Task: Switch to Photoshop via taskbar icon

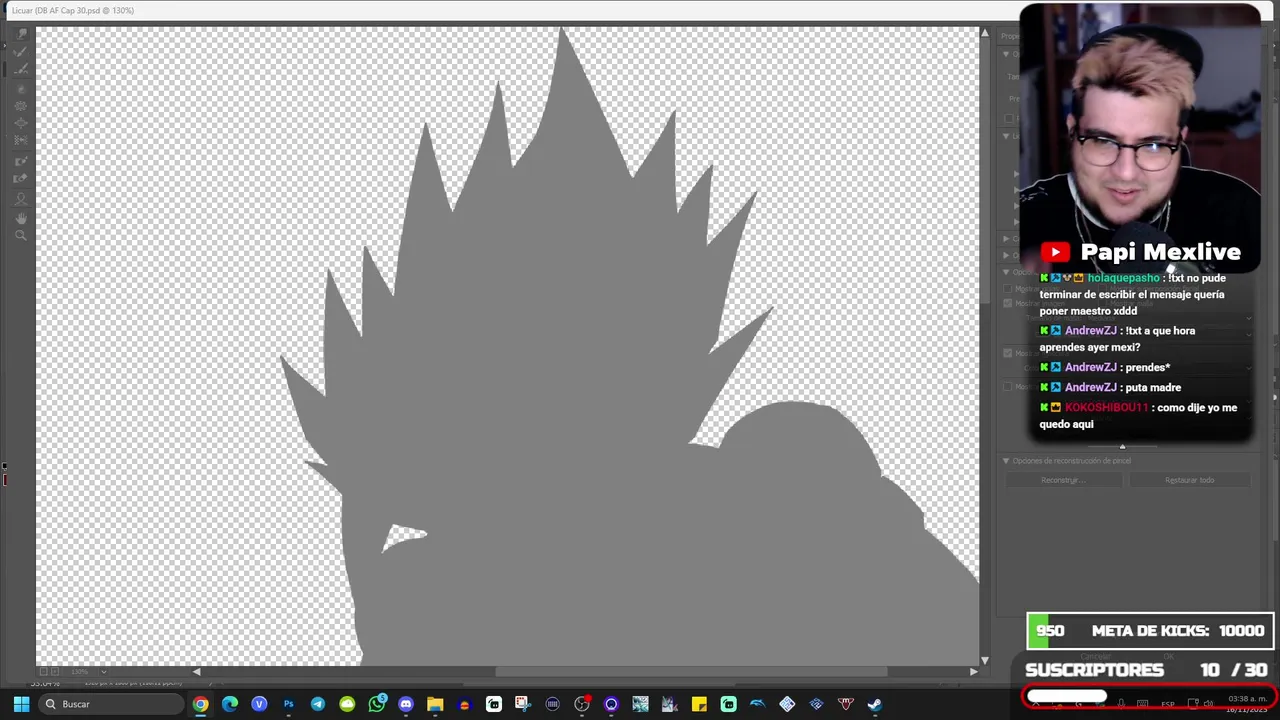Action: click(x=288, y=704)
